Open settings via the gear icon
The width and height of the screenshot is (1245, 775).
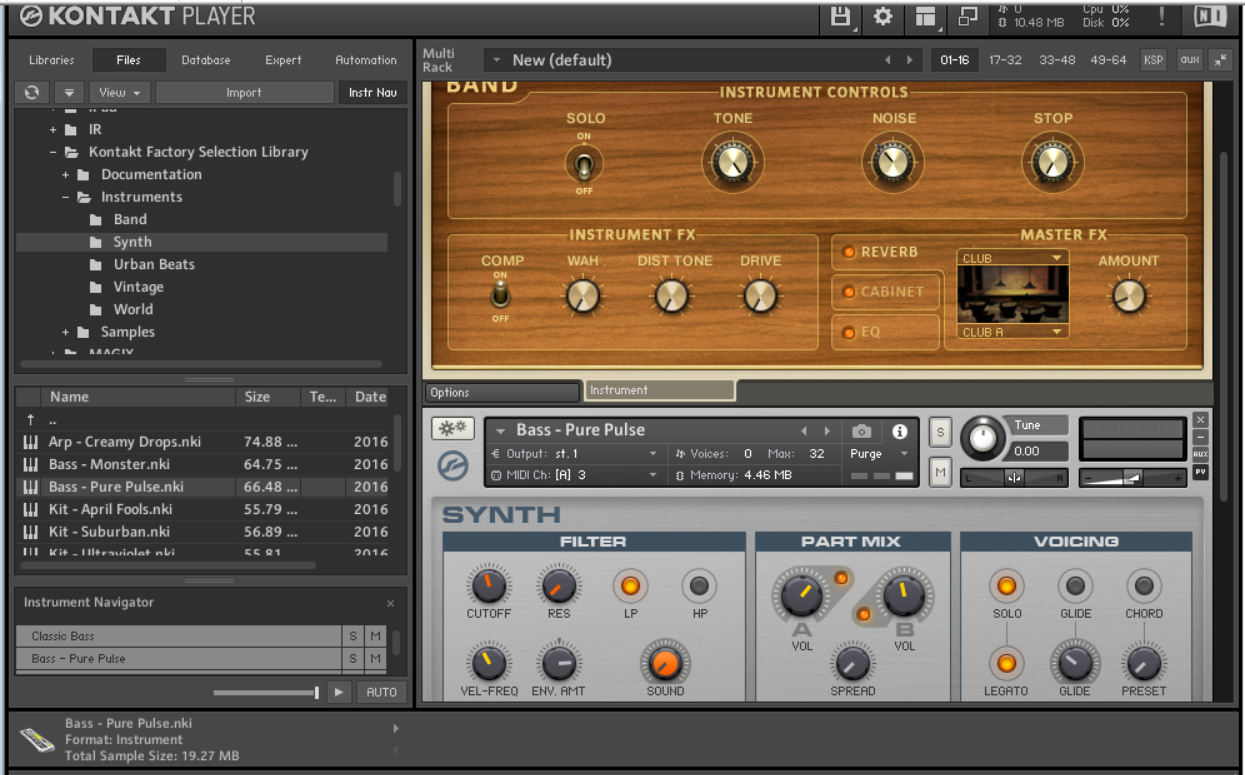[883, 16]
